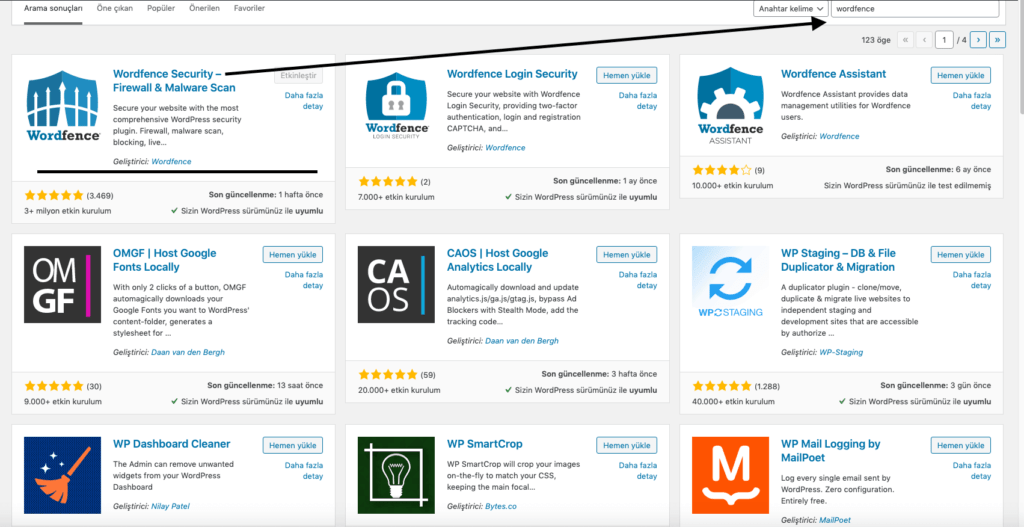Open developer link MailPoet
This screenshot has height=527, width=1024.
pos(835,520)
